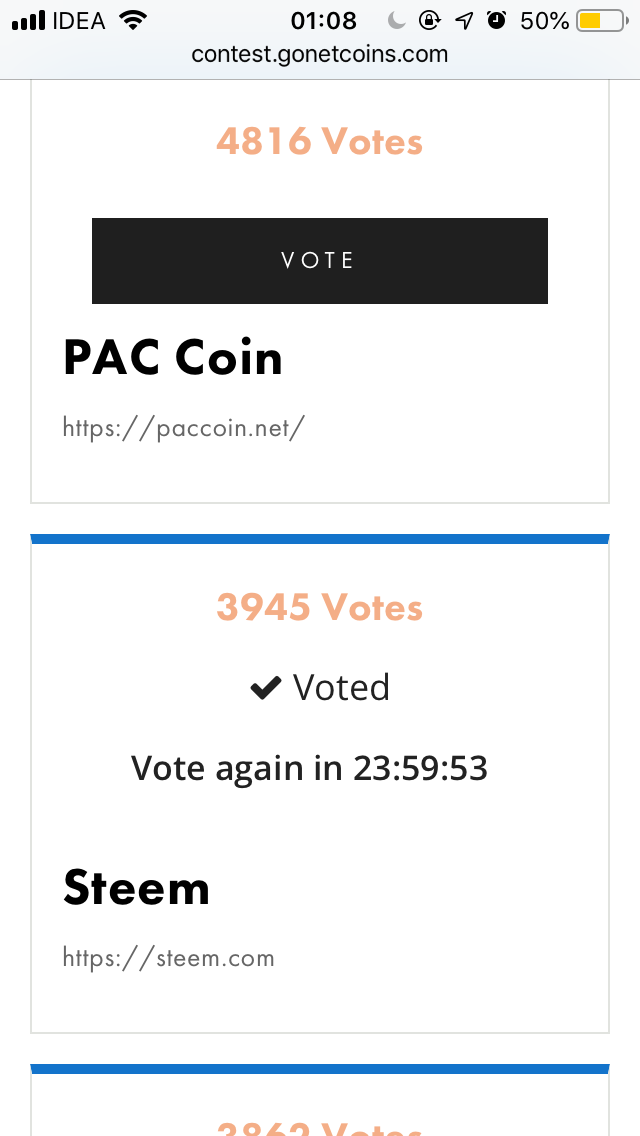640x1136 pixels.
Task: Tap the alarm clock status icon
Action: (x=496, y=20)
